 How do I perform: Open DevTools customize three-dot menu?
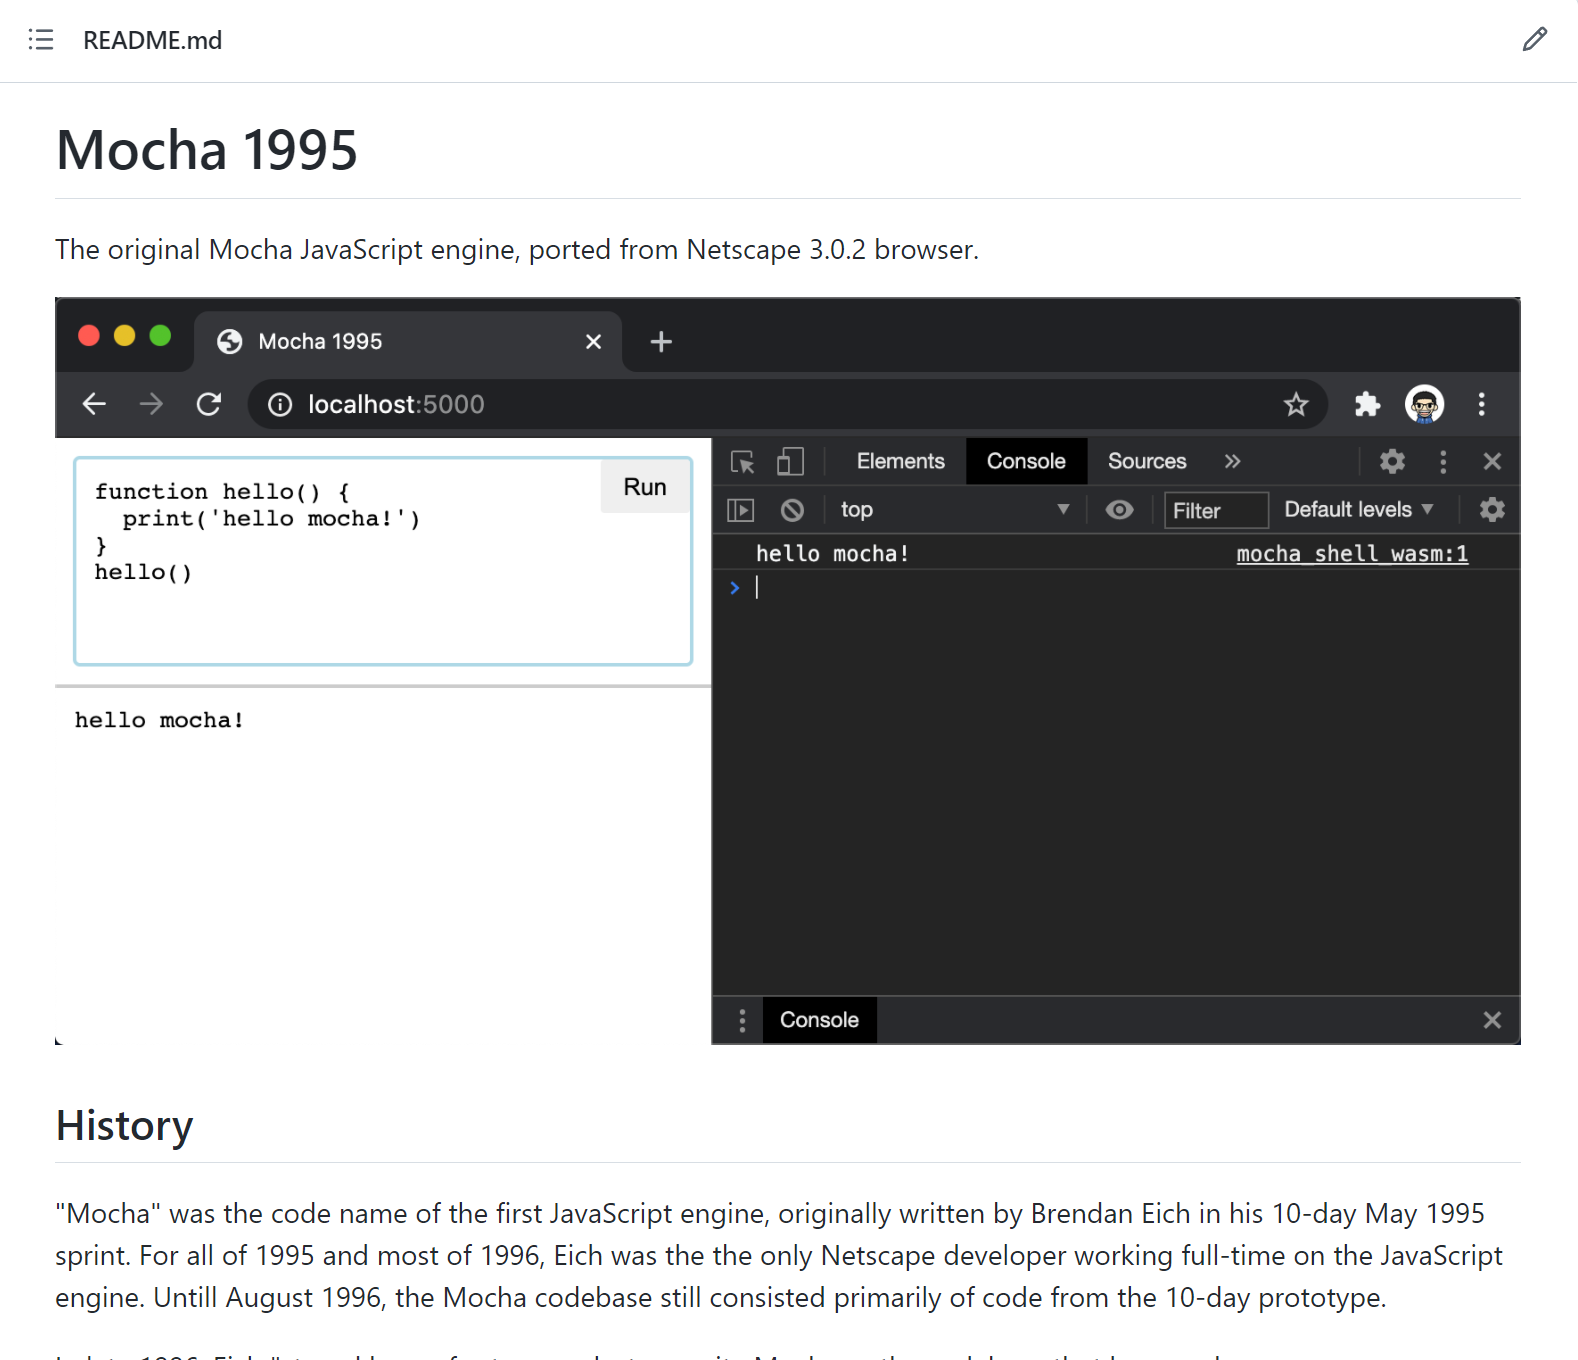point(1443,461)
